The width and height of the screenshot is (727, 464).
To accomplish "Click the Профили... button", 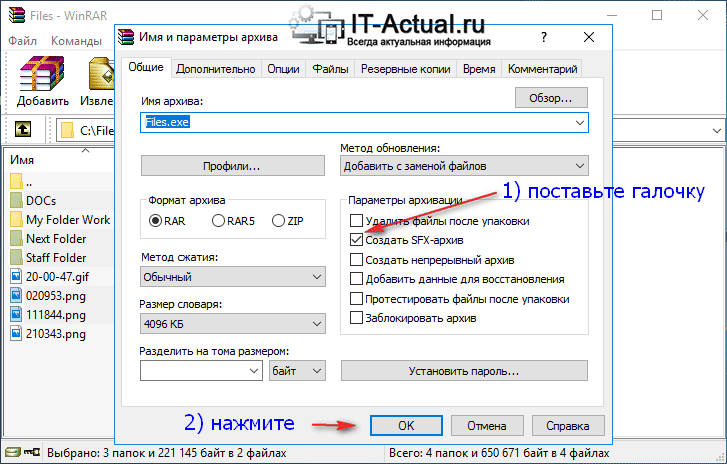I will (233, 166).
